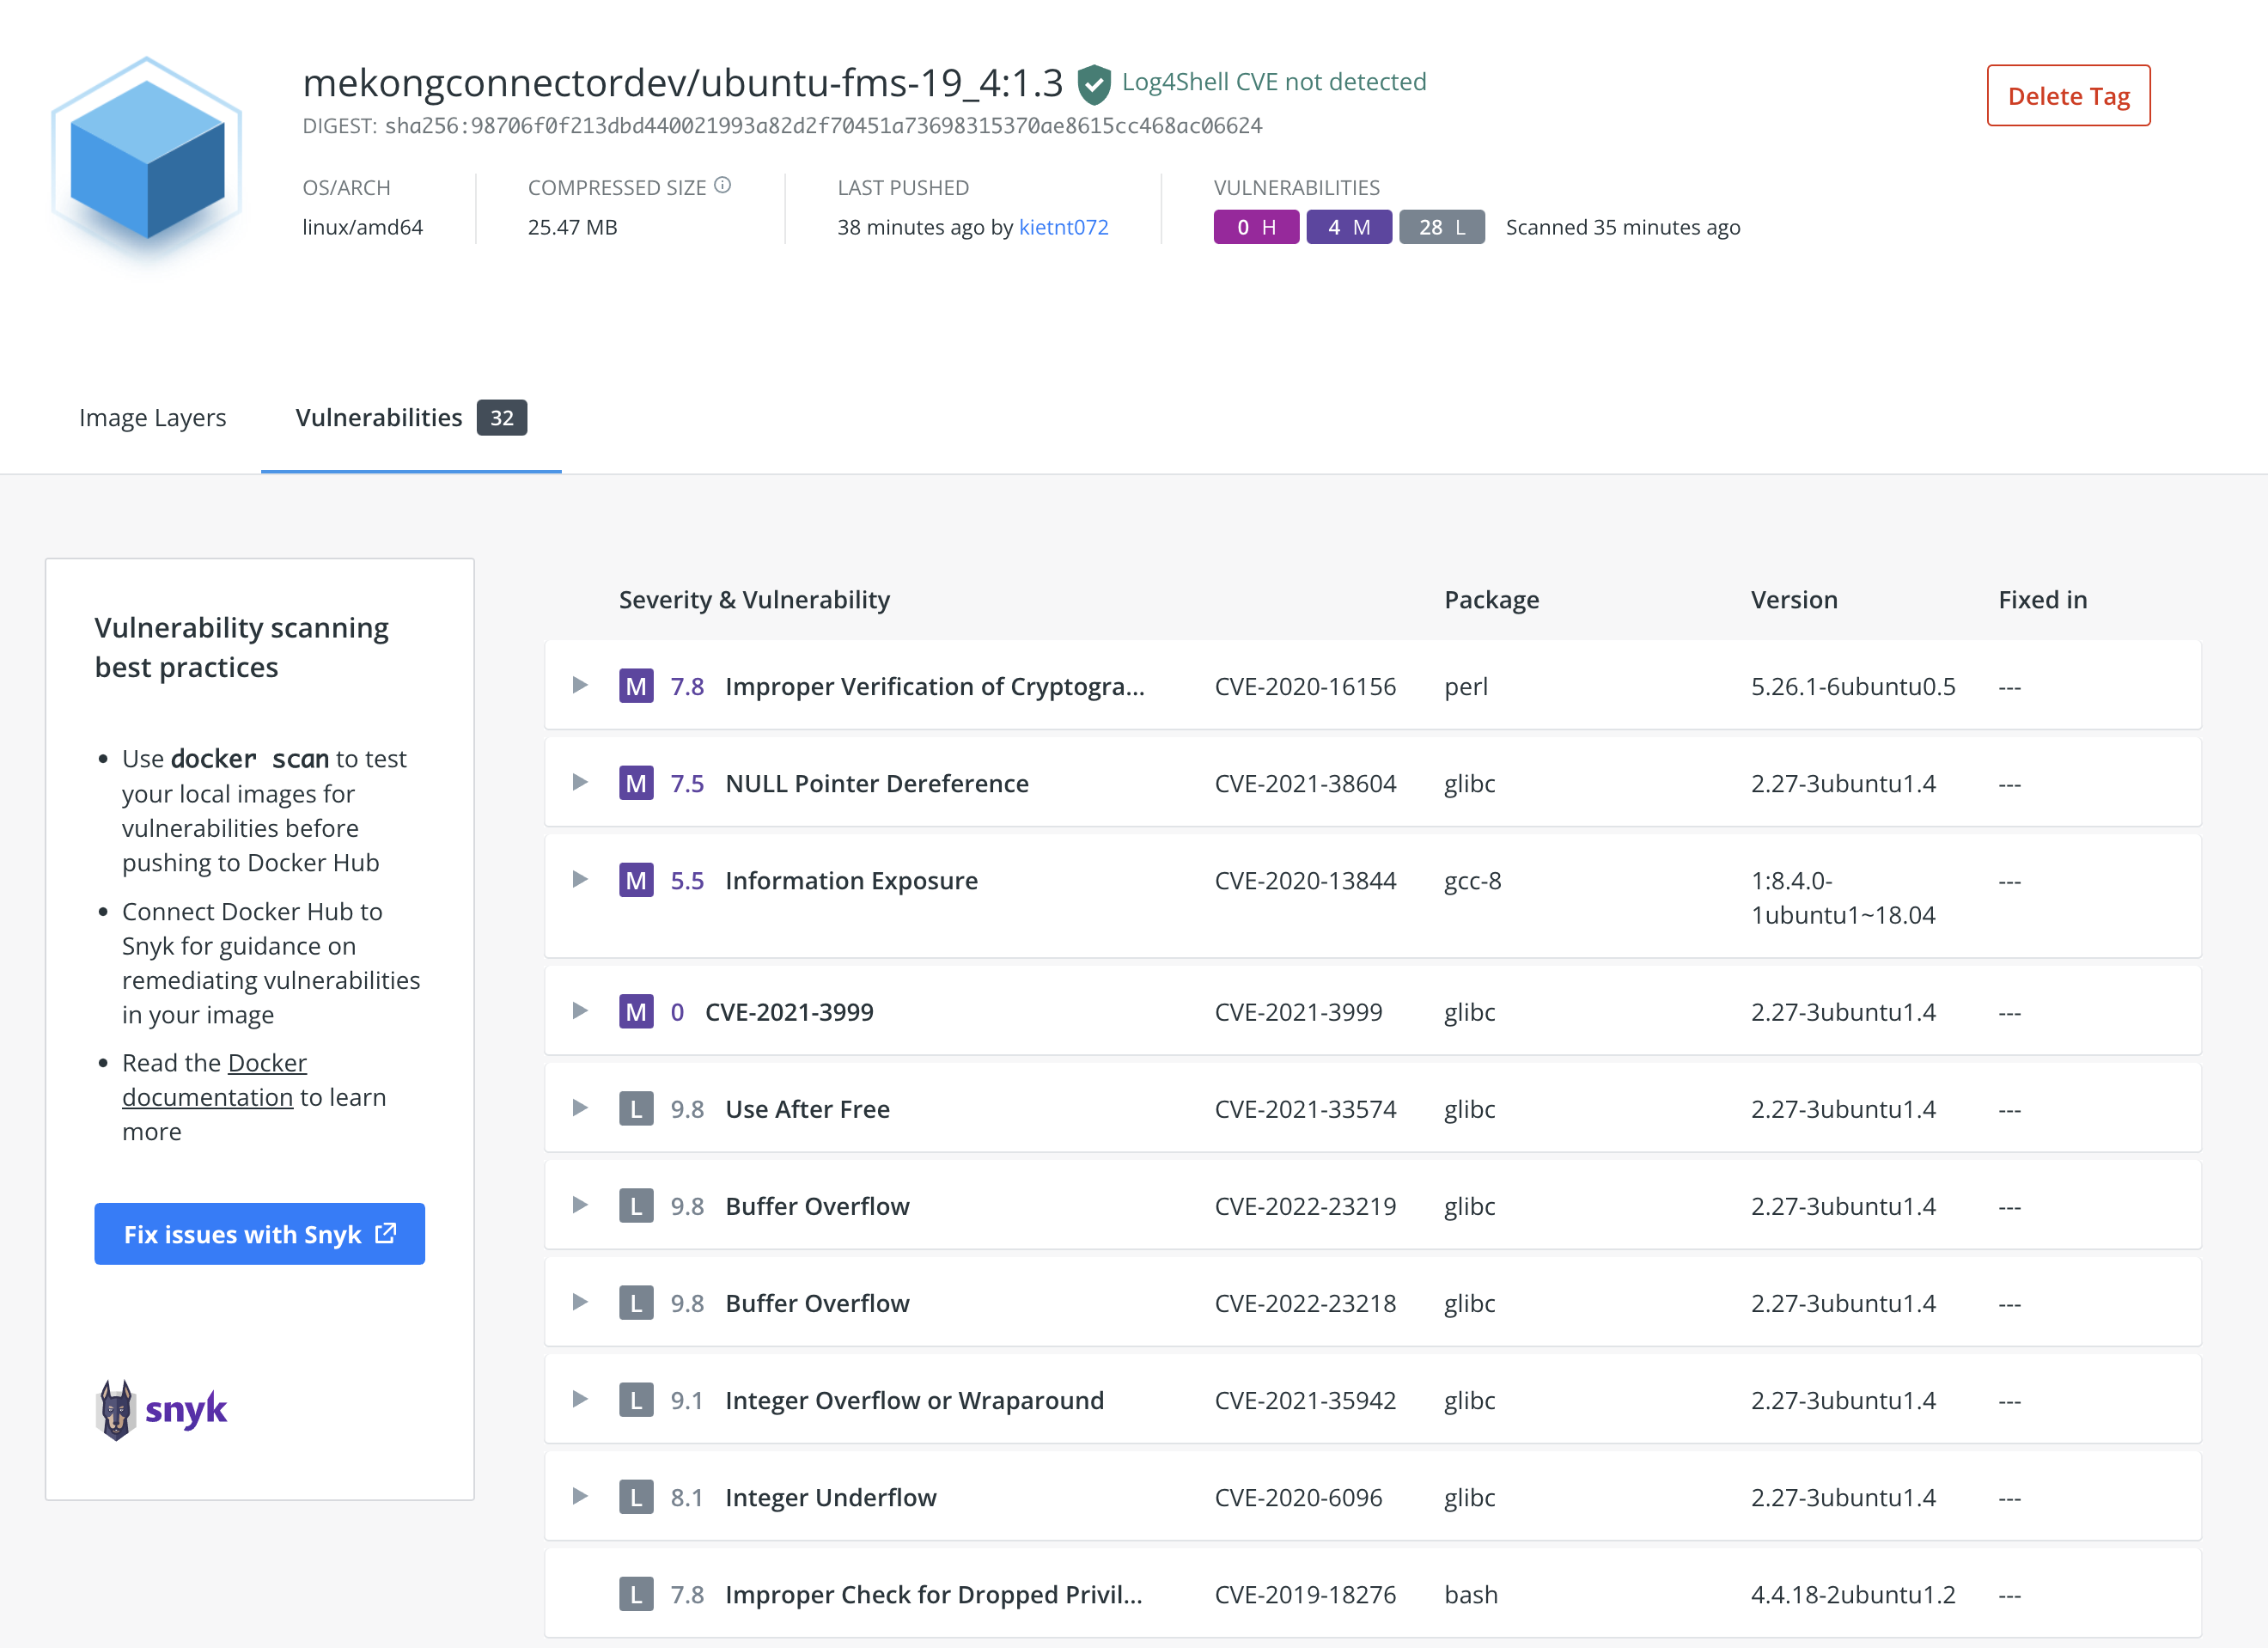Expand the Use After Free row
This screenshot has height=1648, width=2268.
click(x=579, y=1107)
